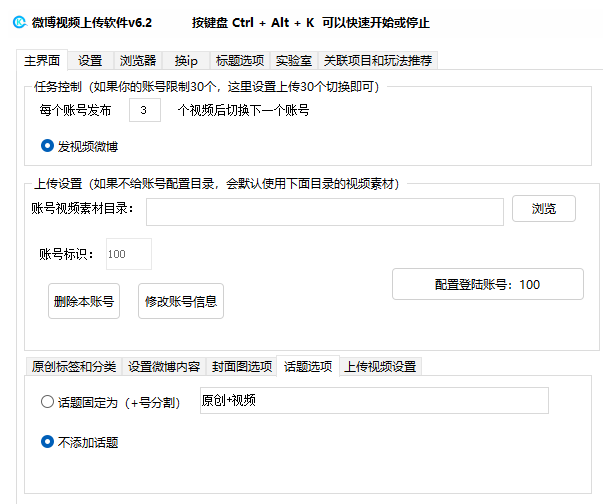Click the 账号标识 field showing 100
This screenshot has width=603, height=504.
click(129, 254)
